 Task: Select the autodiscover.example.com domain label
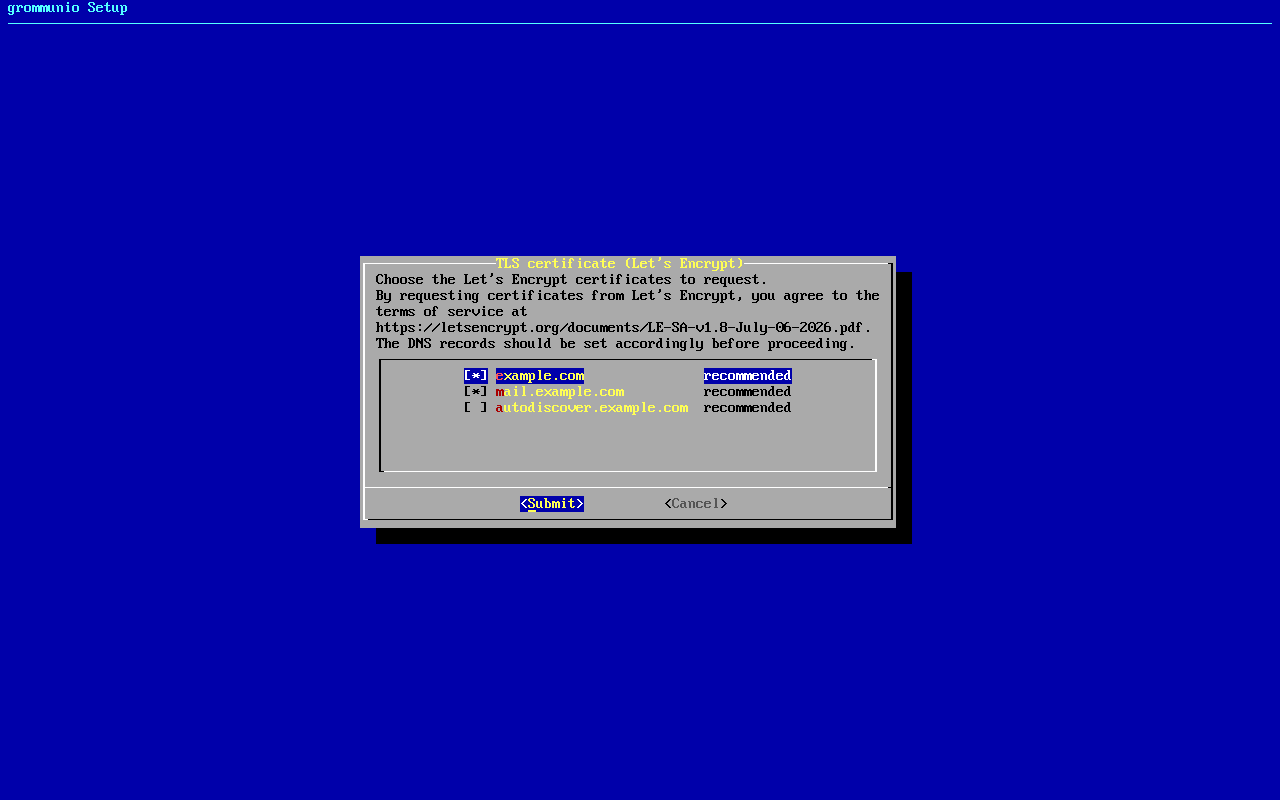click(x=592, y=408)
